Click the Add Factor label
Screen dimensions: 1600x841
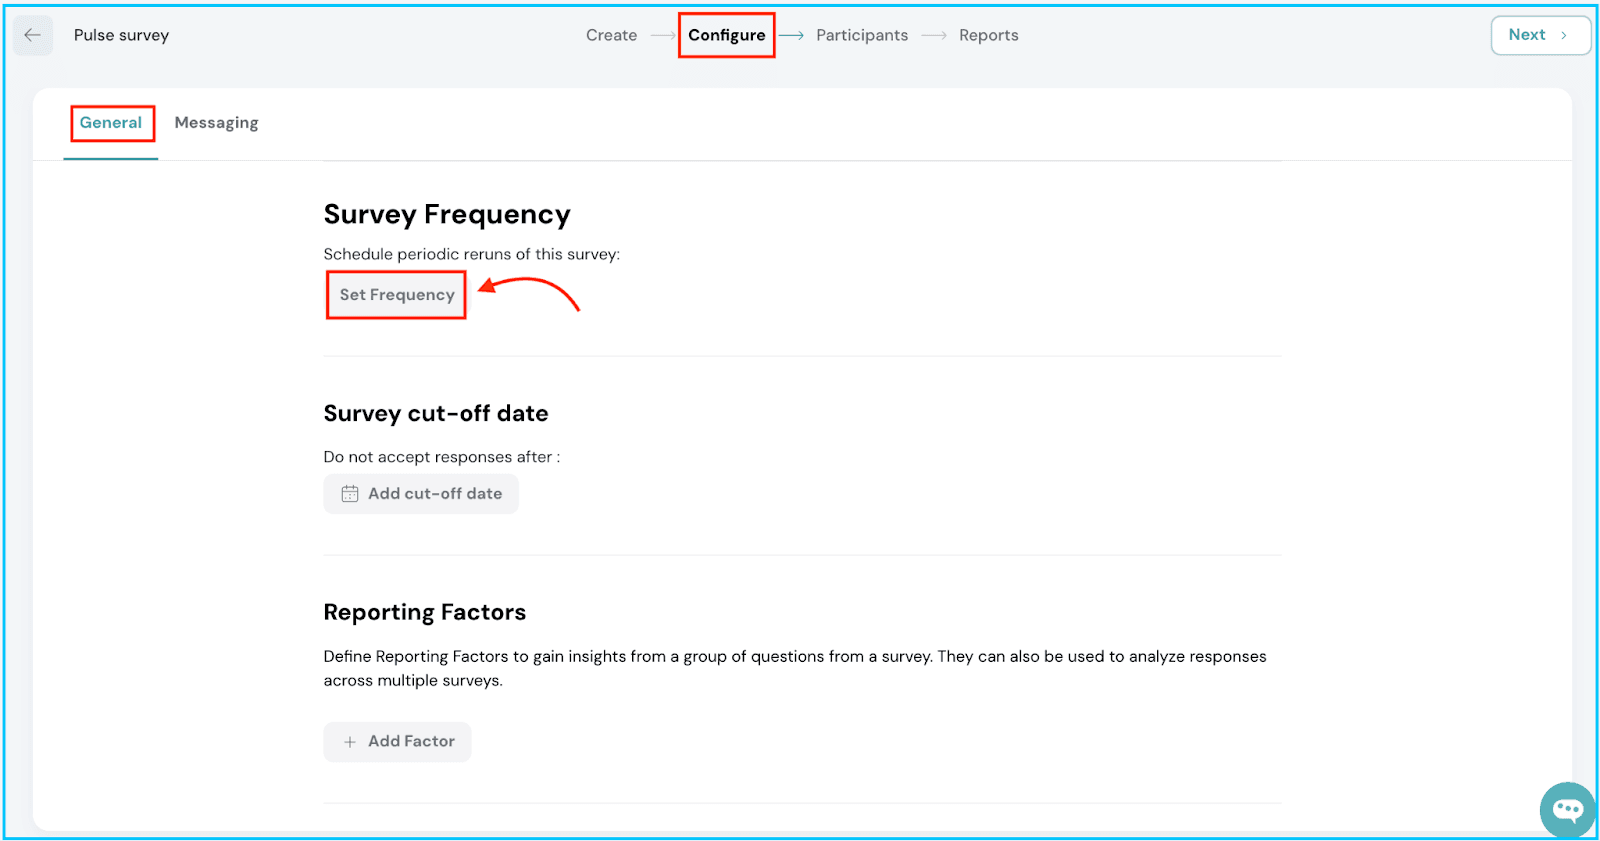411,742
